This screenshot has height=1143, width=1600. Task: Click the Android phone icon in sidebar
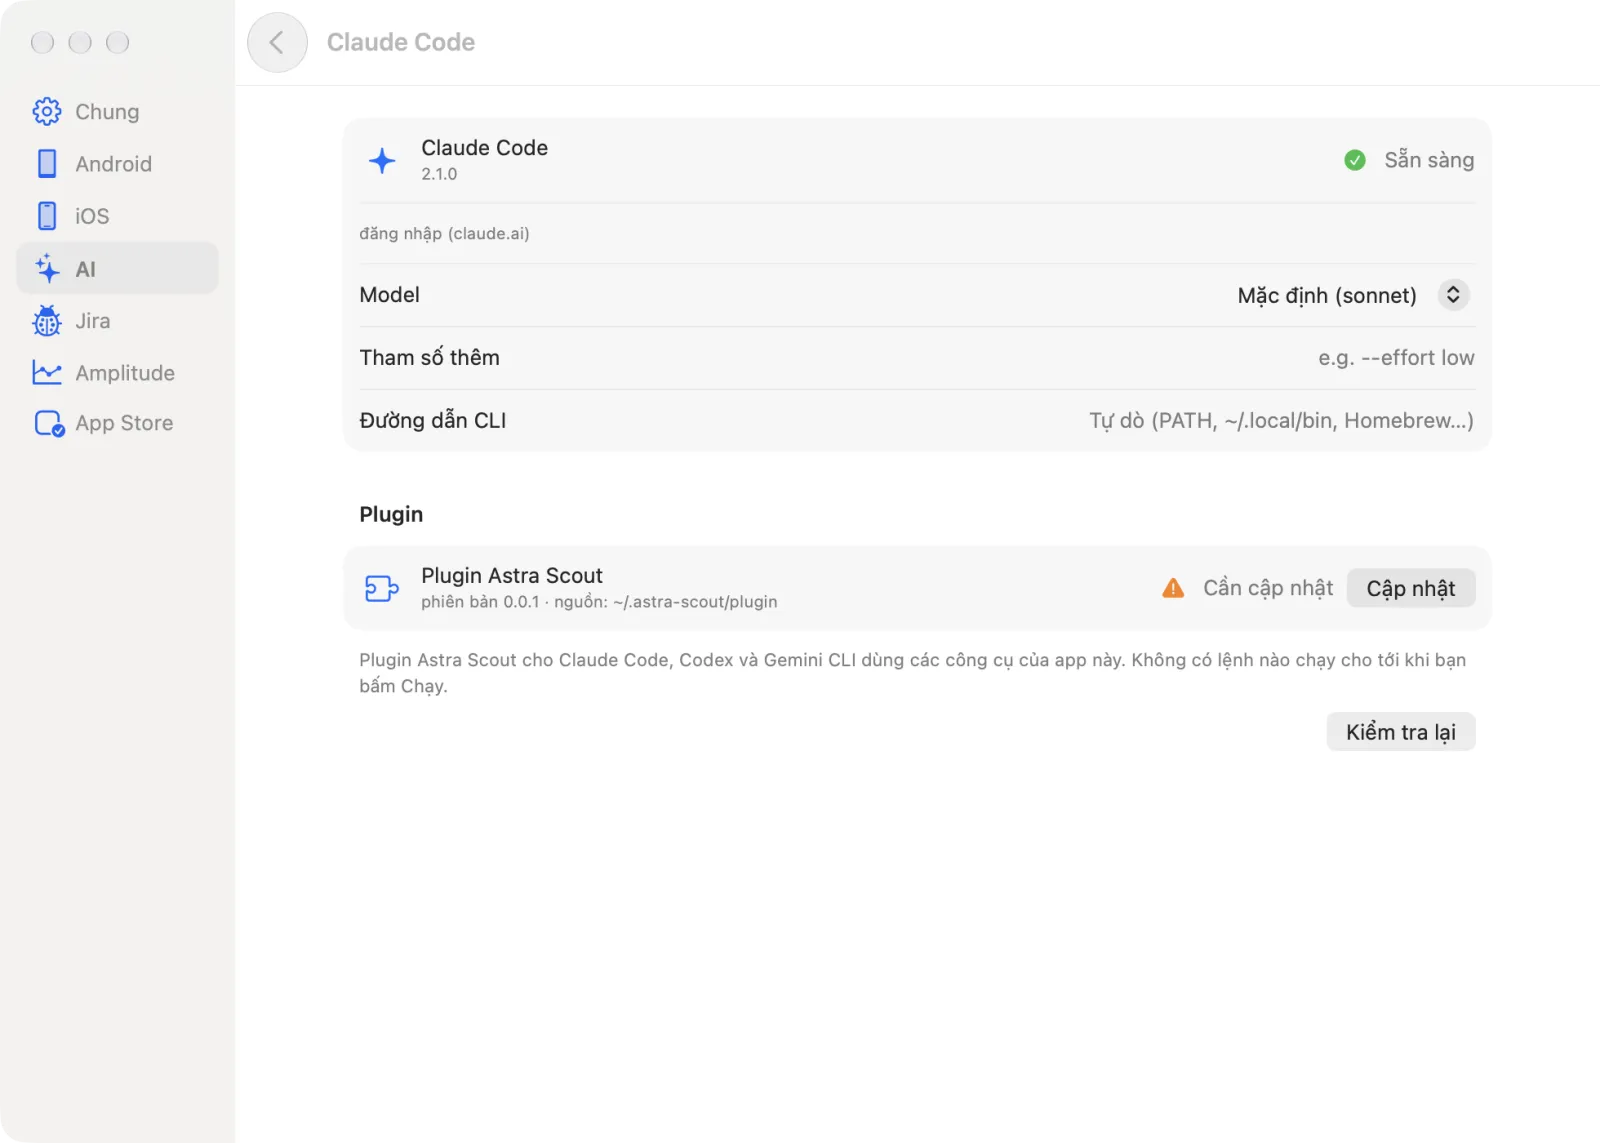tap(46, 163)
